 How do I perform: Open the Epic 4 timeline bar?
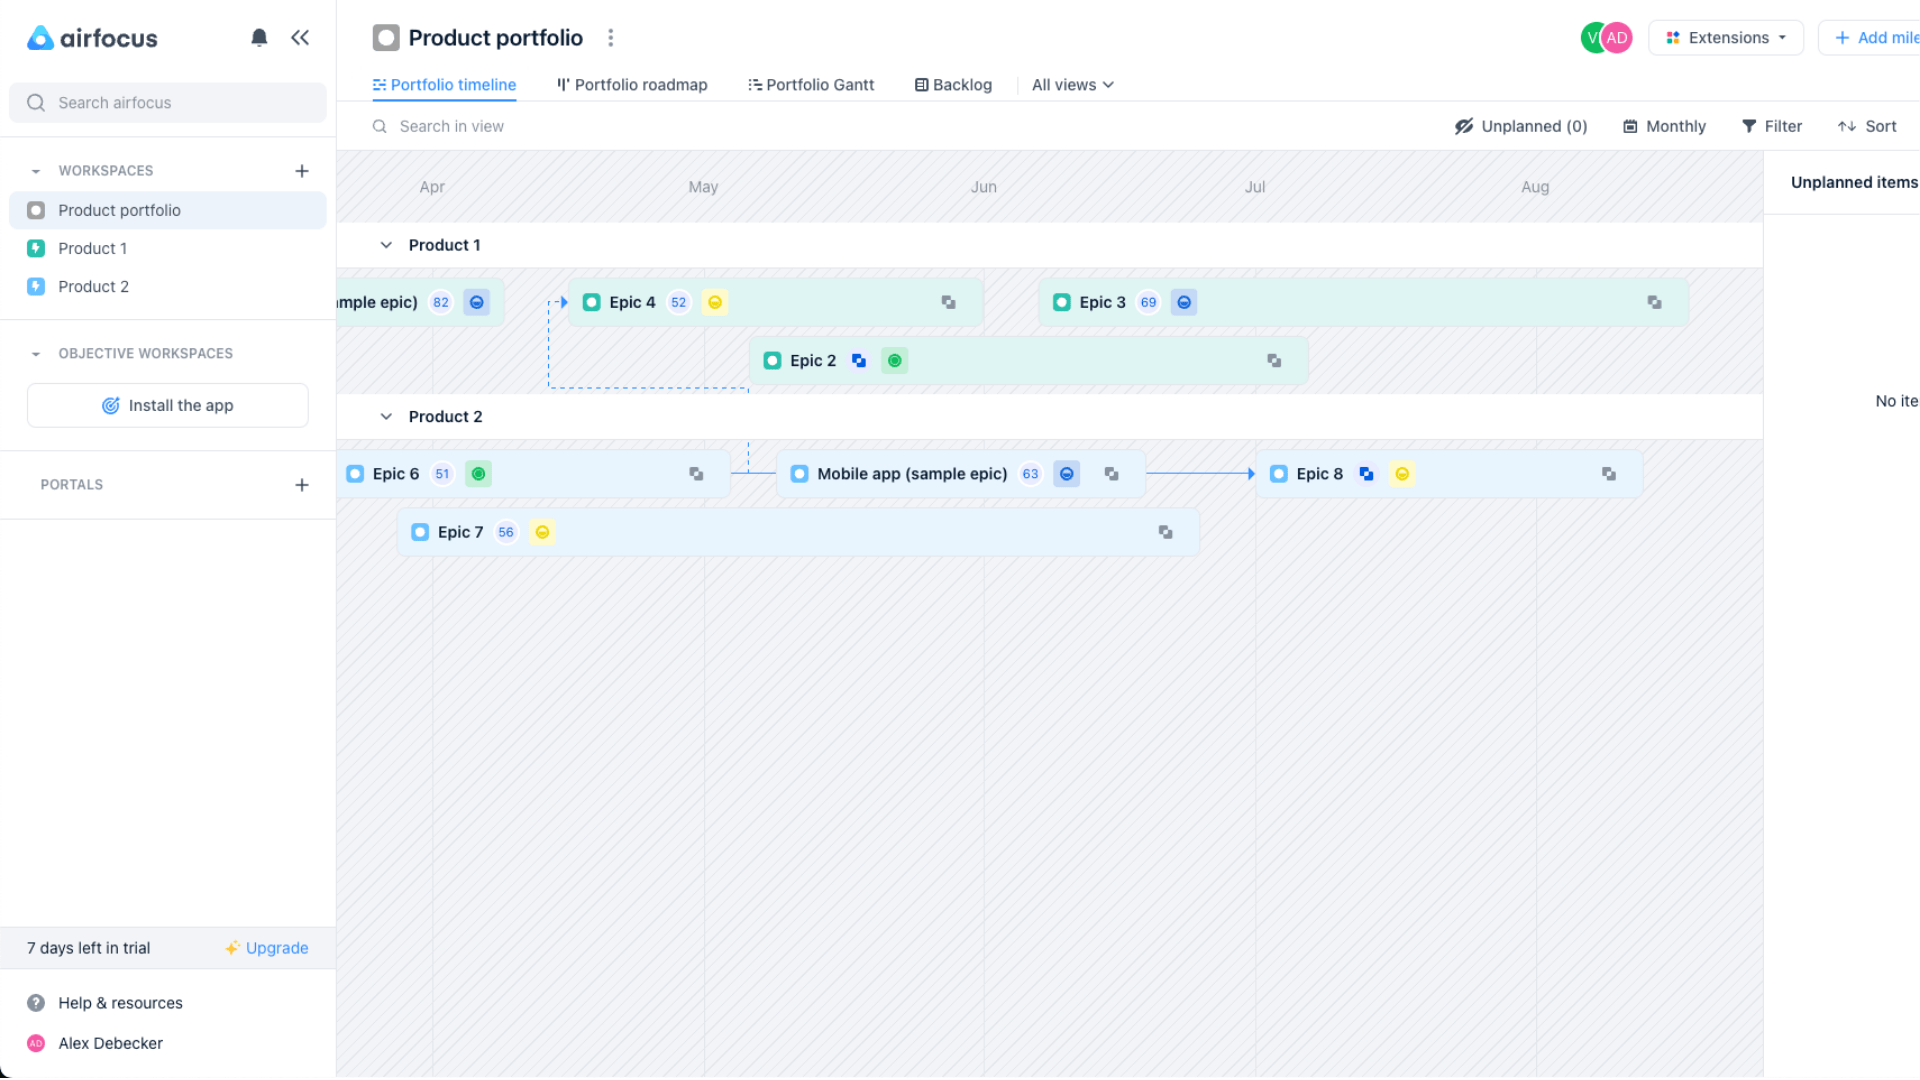tap(776, 302)
